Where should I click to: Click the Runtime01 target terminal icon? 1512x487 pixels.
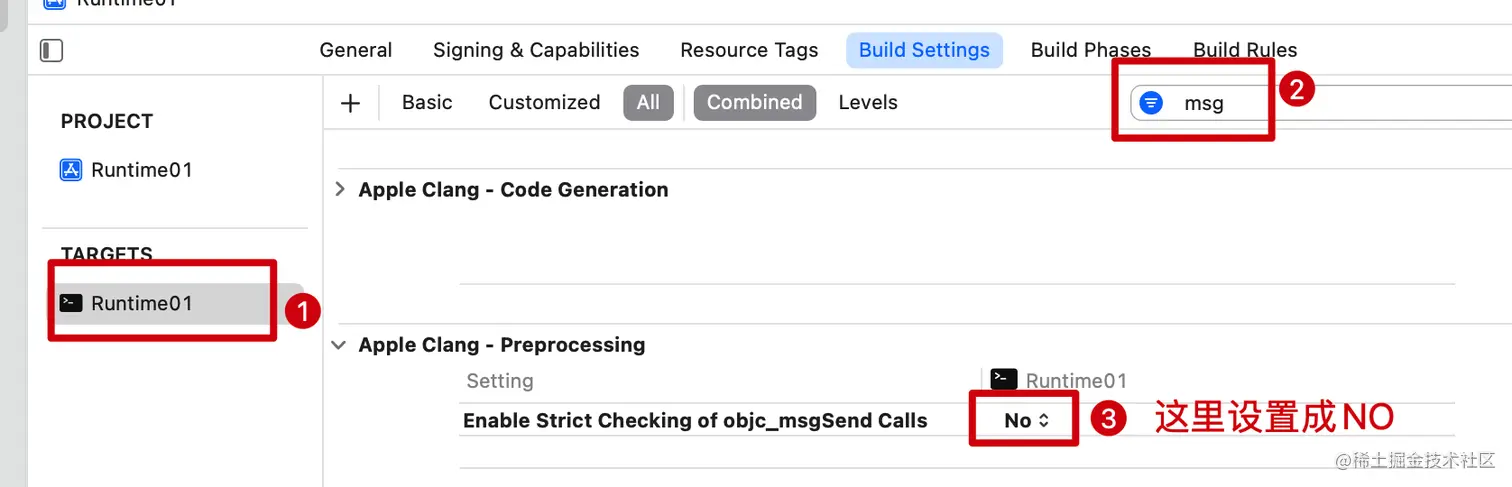pos(71,303)
